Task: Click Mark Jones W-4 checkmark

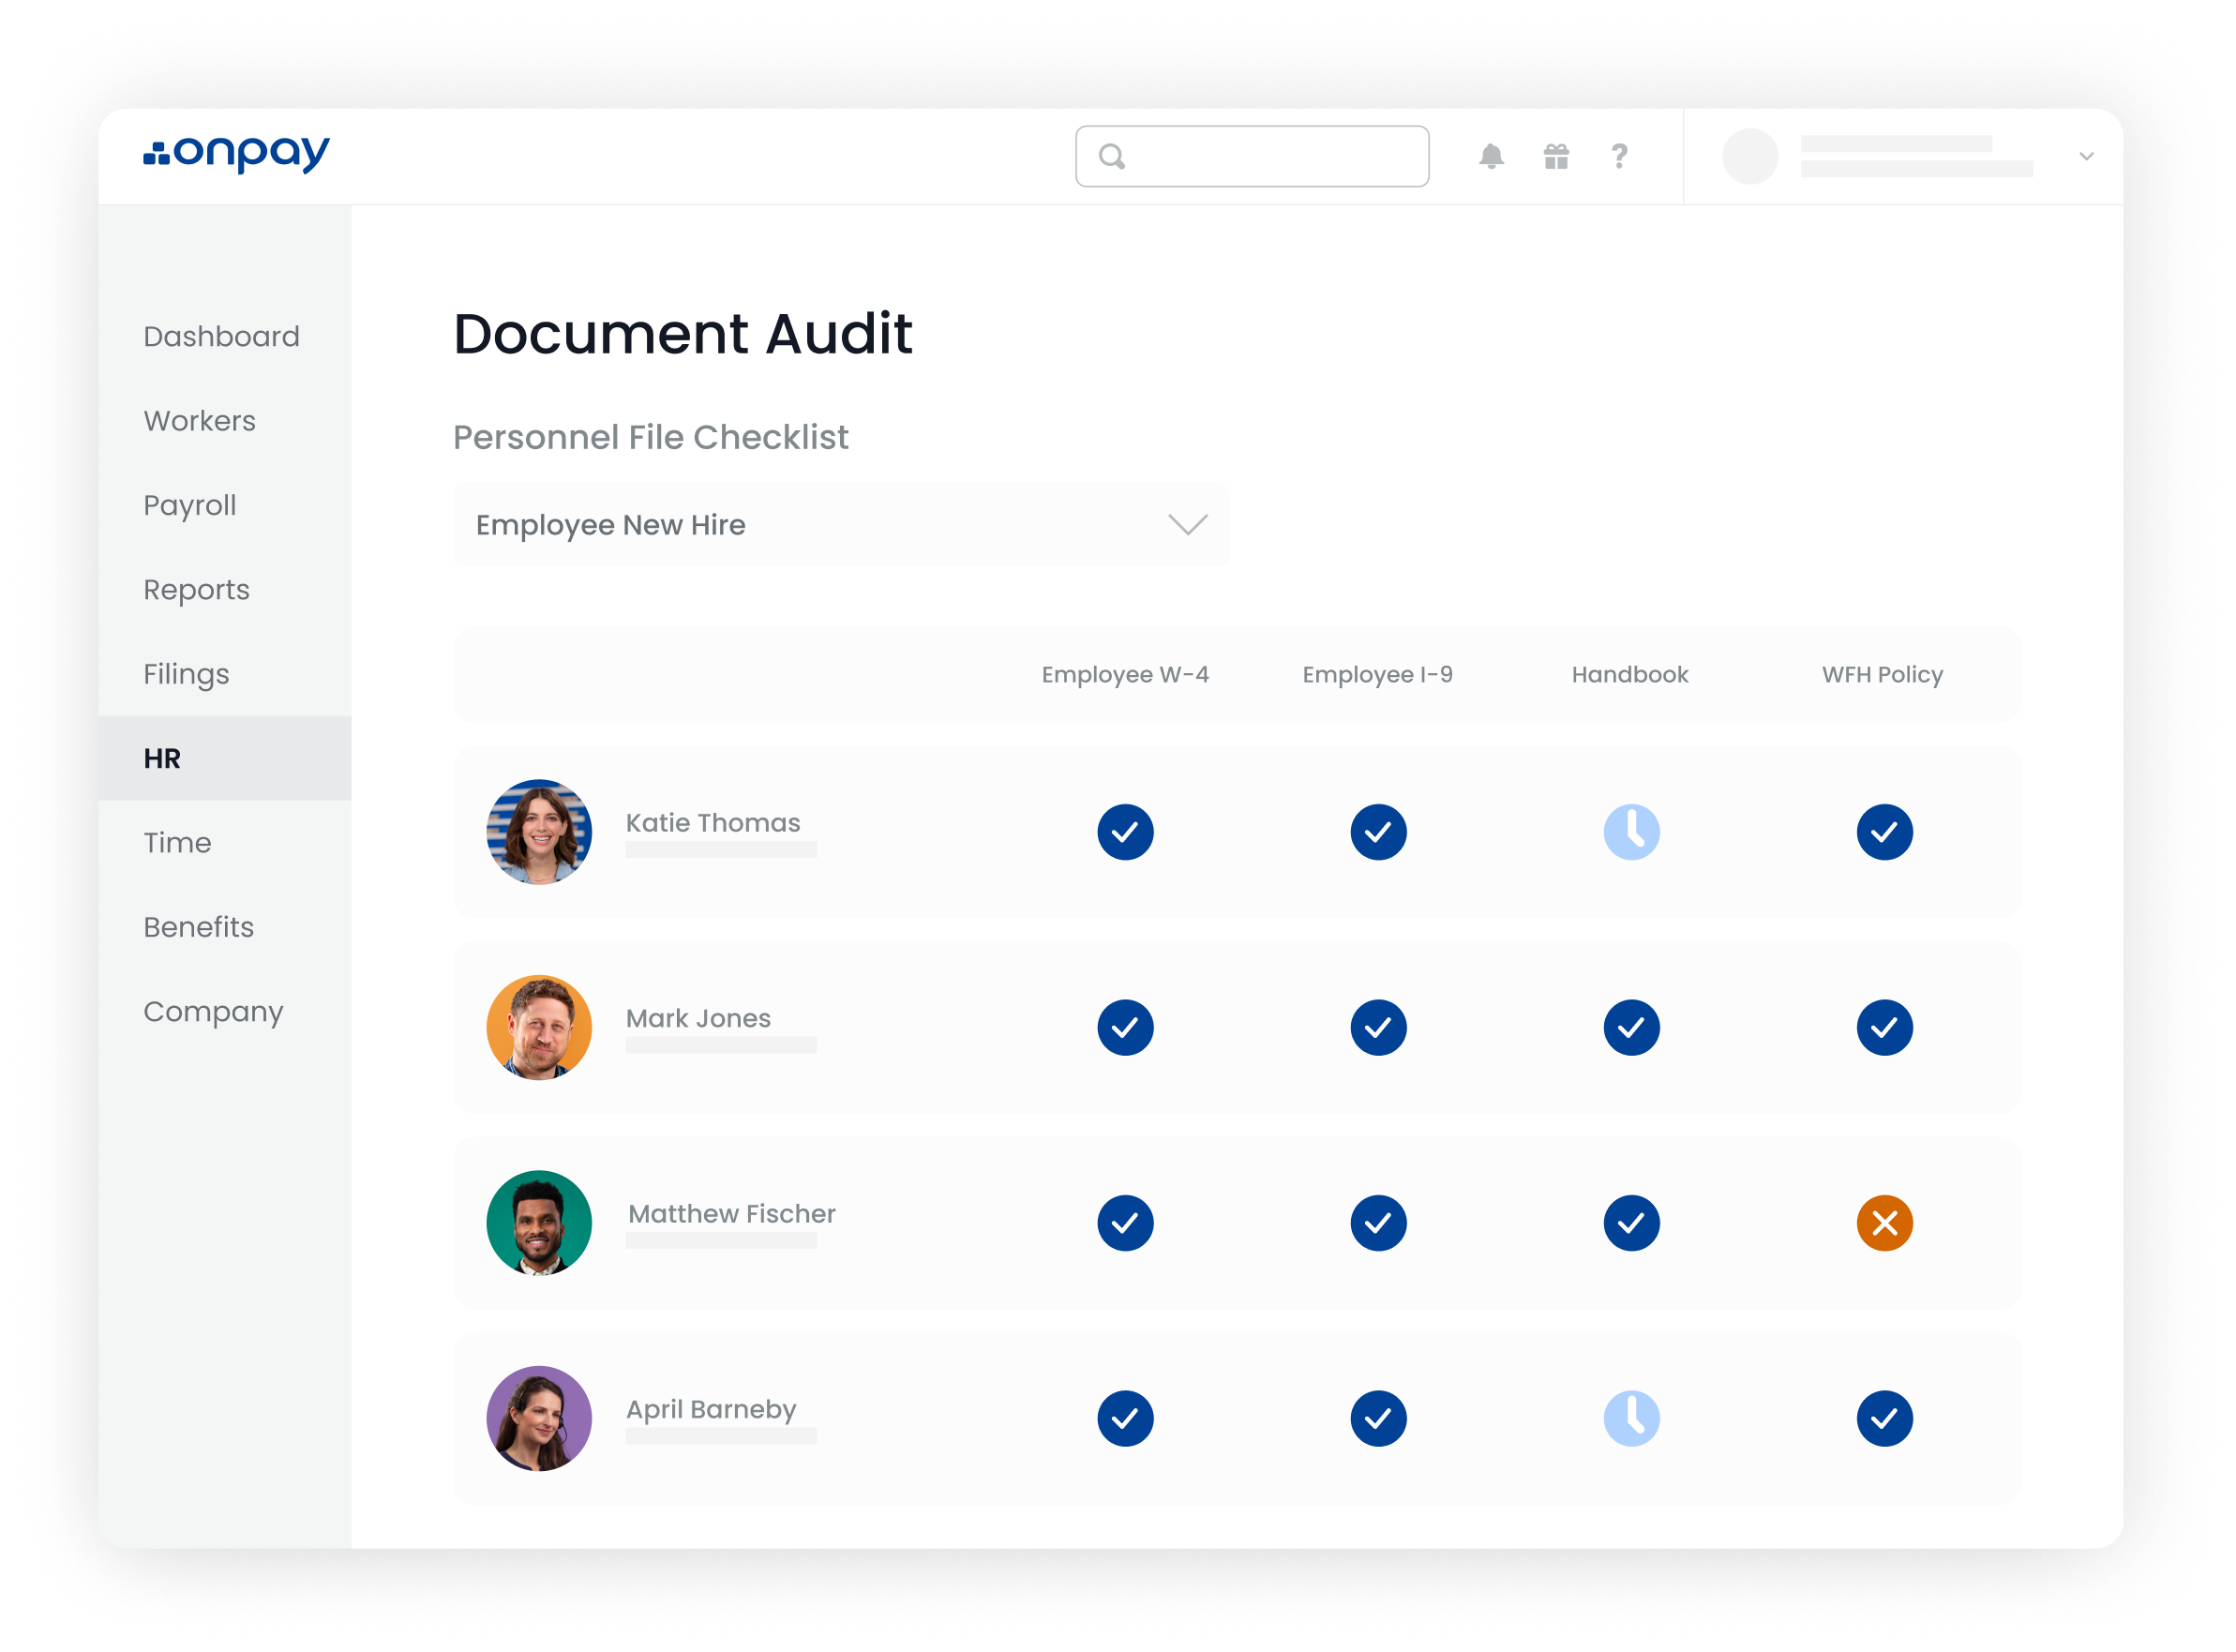Action: click(x=1125, y=1027)
